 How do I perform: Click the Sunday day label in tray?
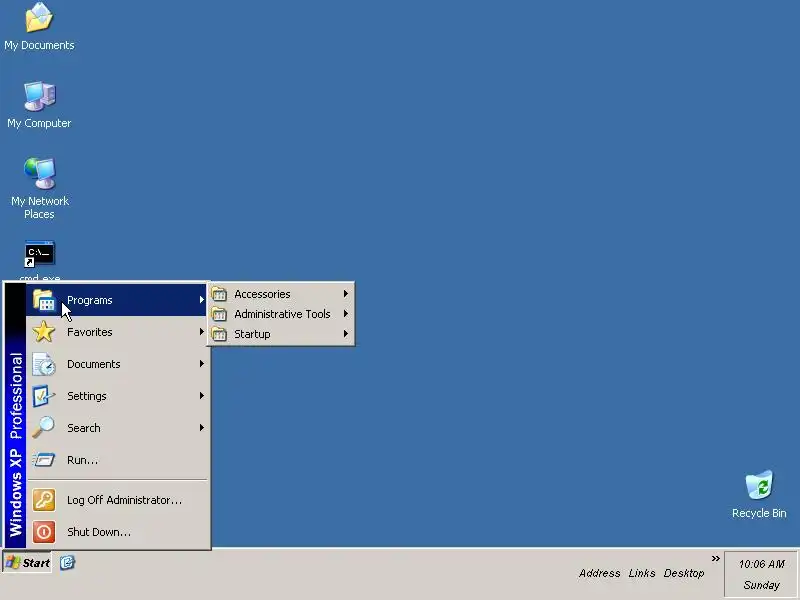(761, 585)
